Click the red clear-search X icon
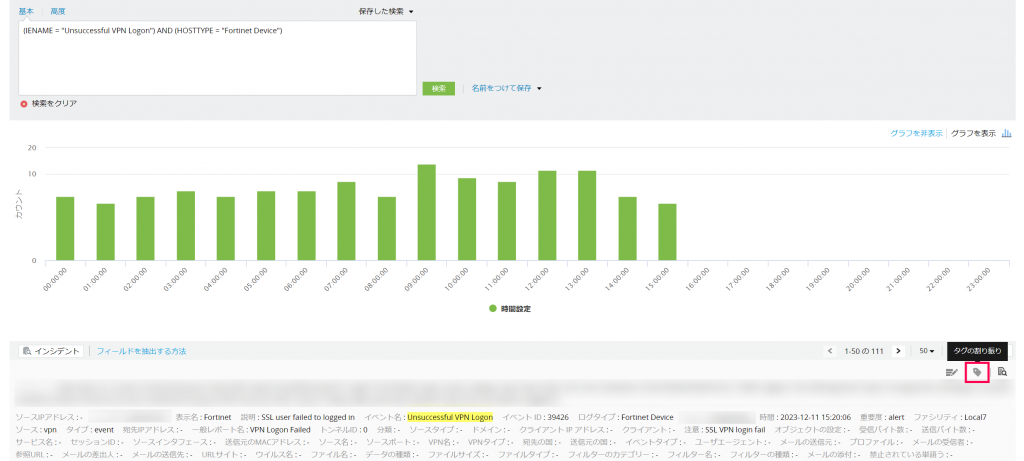 (24, 103)
